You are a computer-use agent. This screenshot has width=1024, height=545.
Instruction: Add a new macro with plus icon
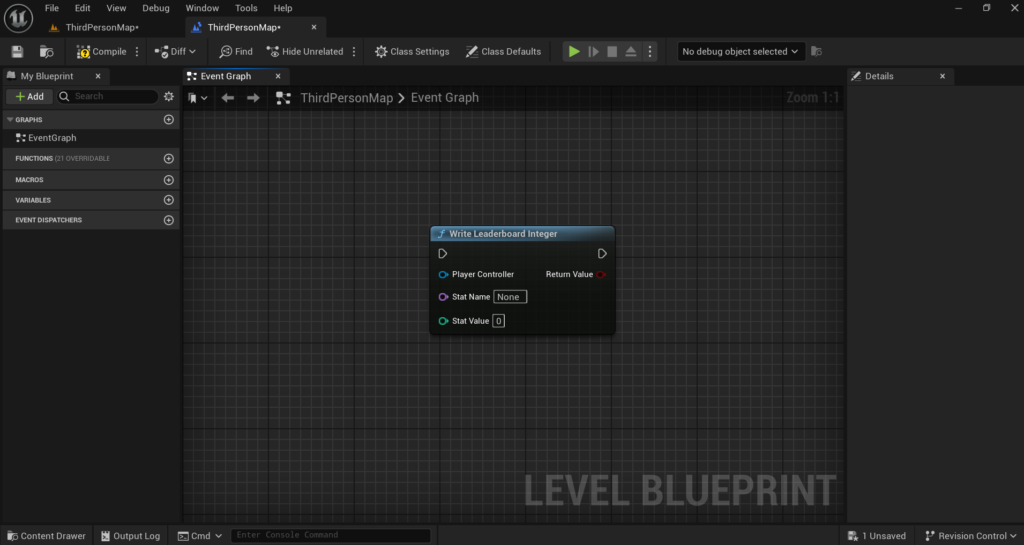coord(168,179)
